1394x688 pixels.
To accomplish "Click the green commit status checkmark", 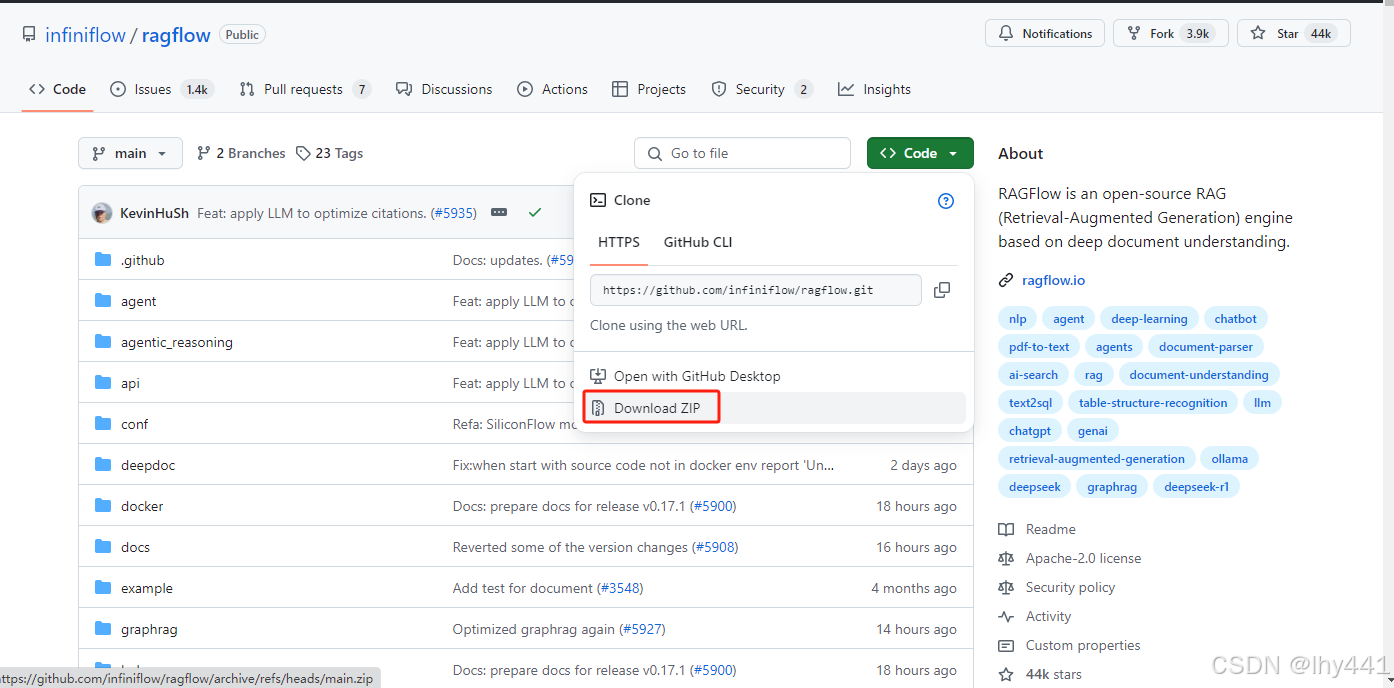I will point(535,213).
